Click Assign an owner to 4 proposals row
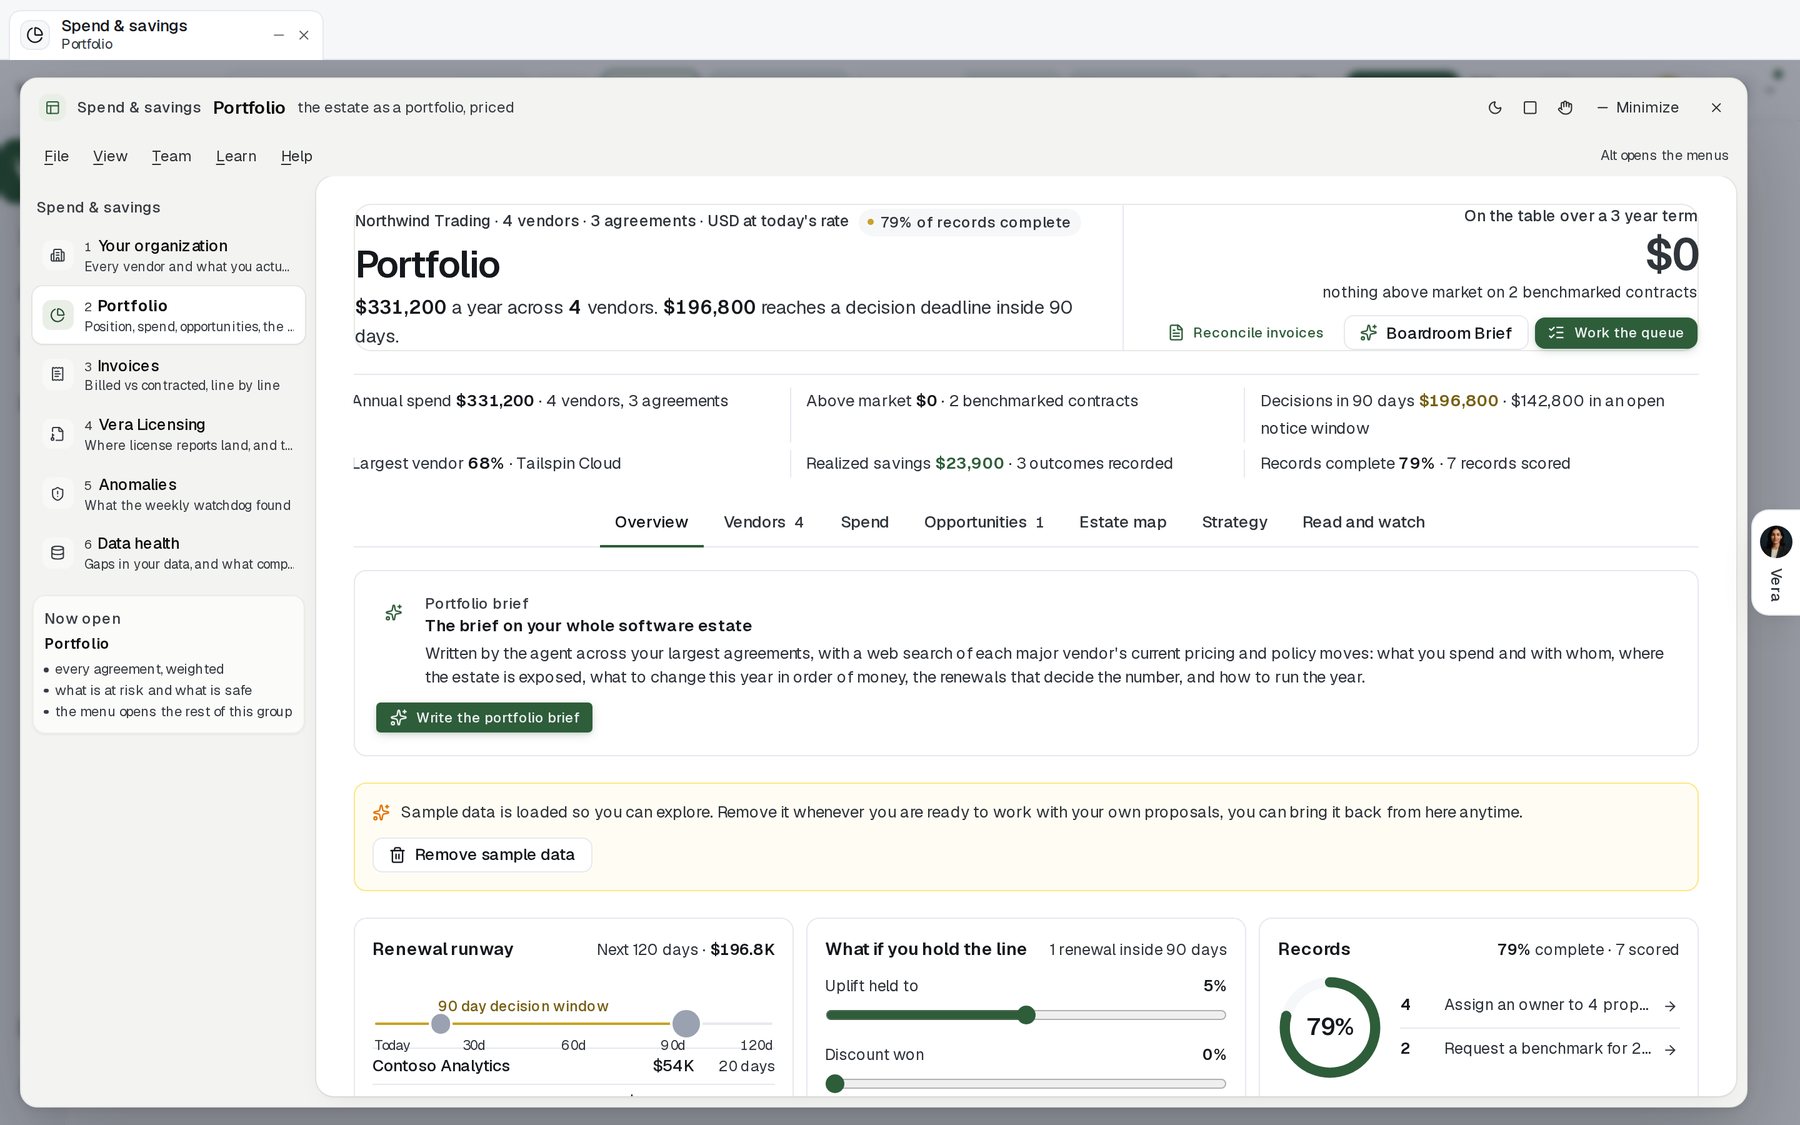 point(1539,1005)
